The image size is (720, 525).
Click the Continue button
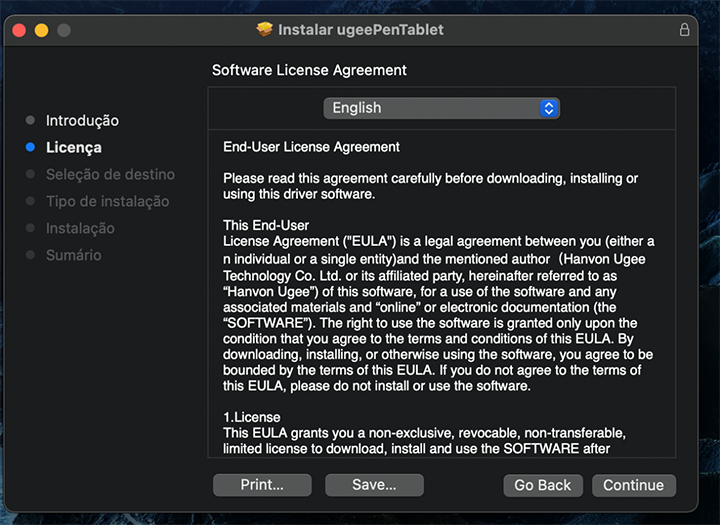633,485
